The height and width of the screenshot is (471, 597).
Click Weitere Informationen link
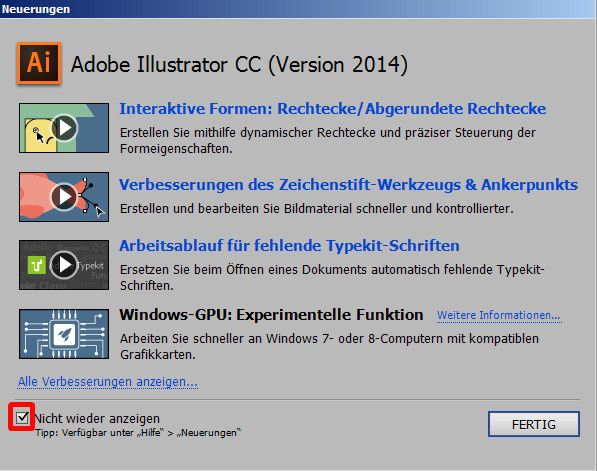coord(498,315)
